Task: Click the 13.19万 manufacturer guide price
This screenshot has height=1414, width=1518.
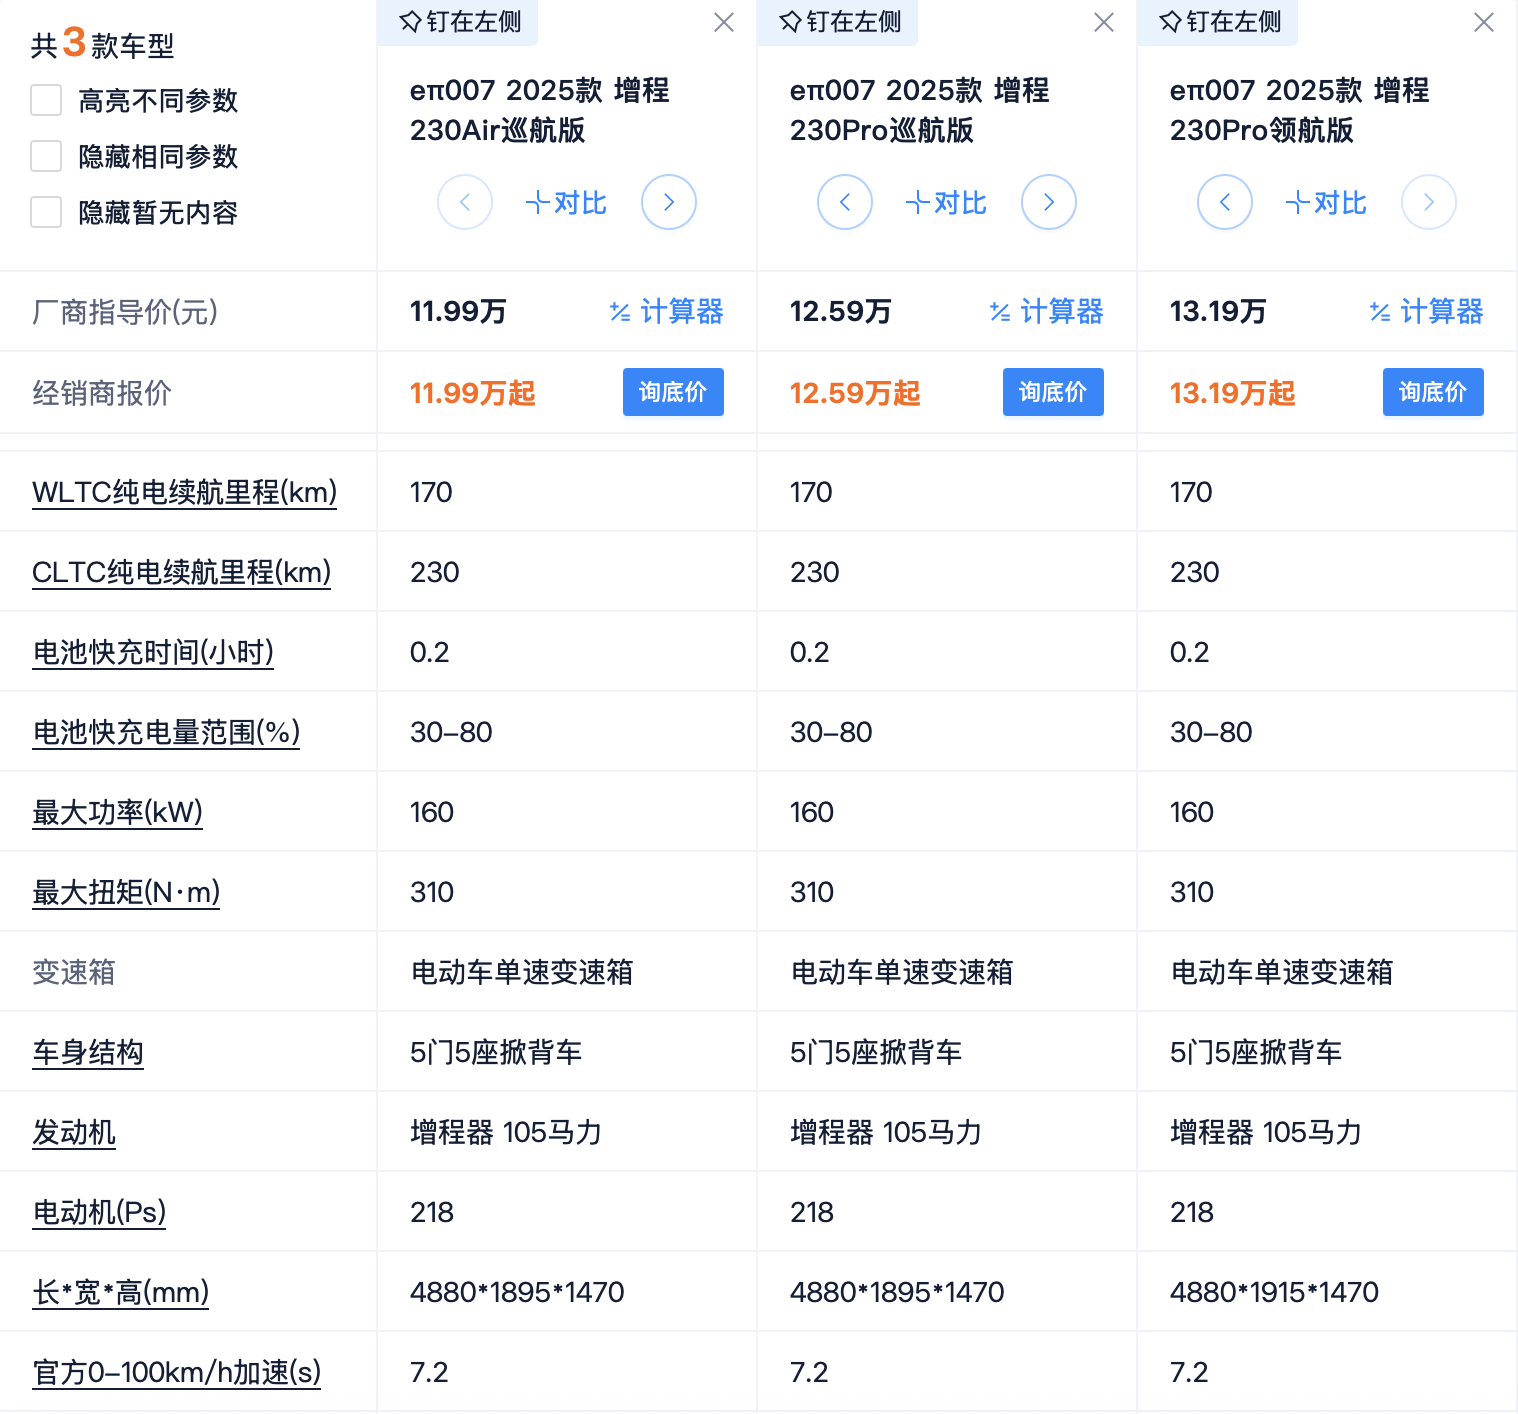Action: (x=1218, y=312)
